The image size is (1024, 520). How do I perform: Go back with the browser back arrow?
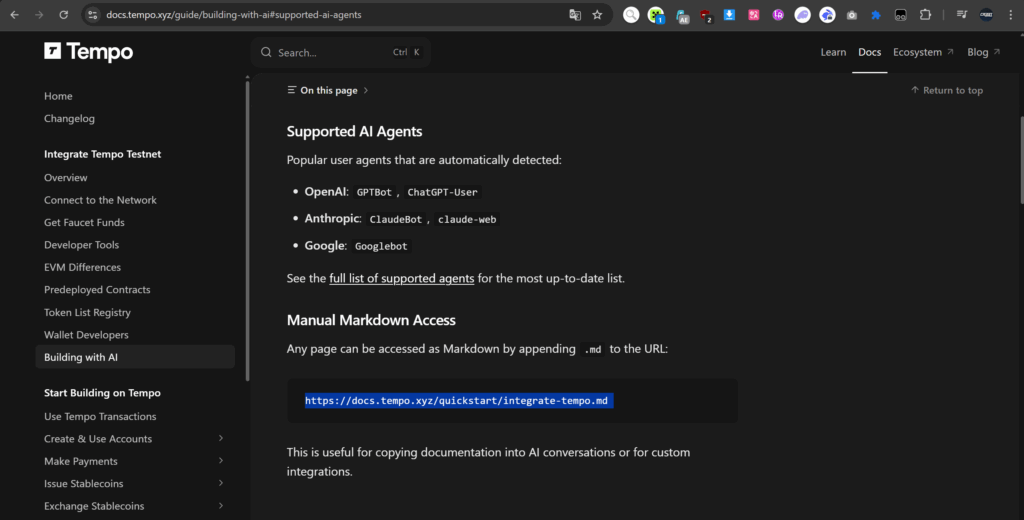tap(14, 14)
